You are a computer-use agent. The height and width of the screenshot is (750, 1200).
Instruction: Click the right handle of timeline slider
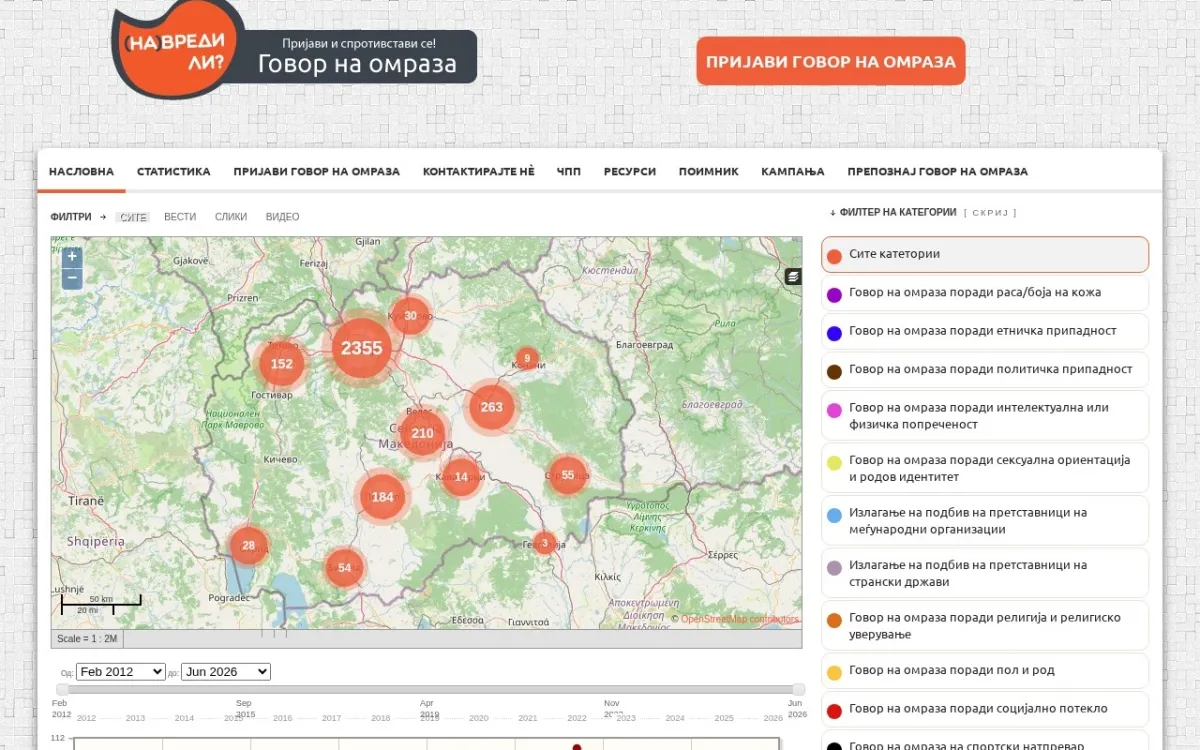click(x=798, y=689)
